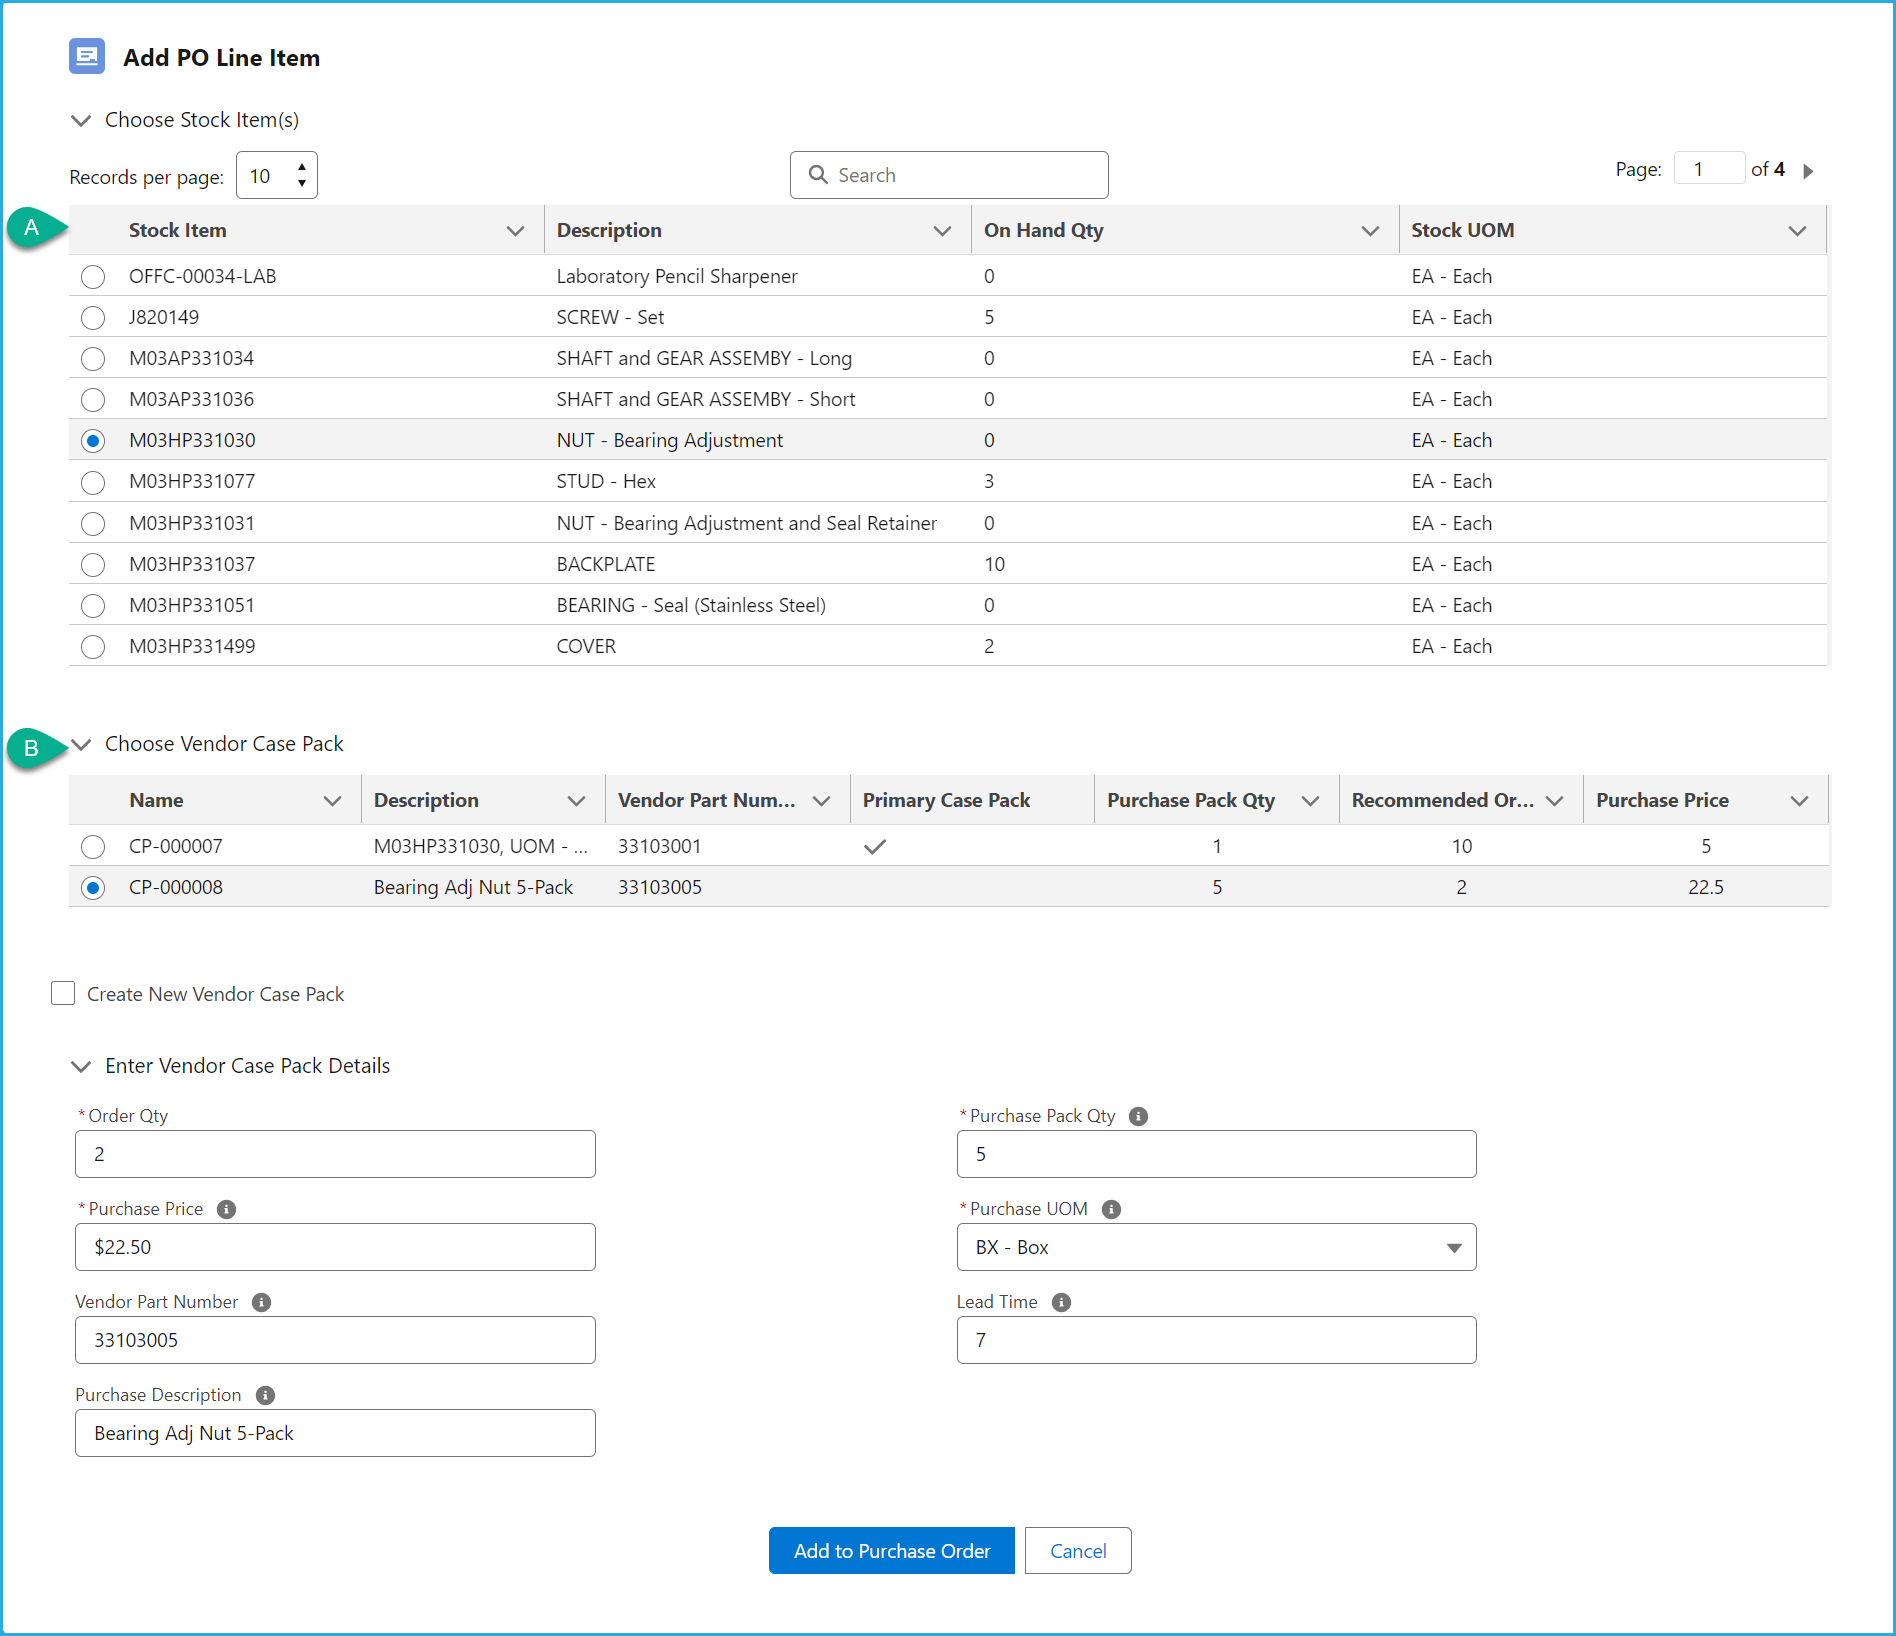Enable Create New Vendor Case Pack
The image size is (1896, 1636).
[x=62, y=993]
